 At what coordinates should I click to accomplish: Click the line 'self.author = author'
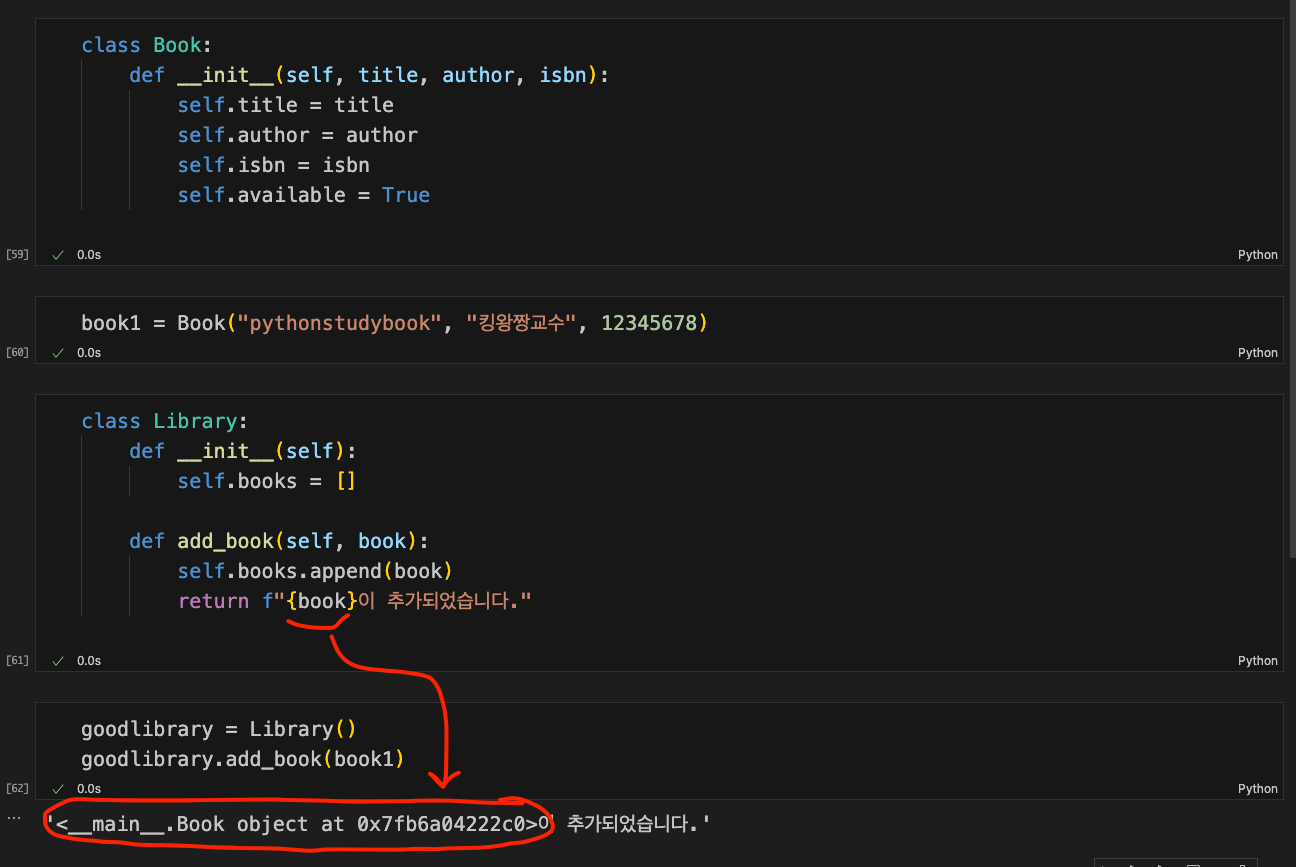pos(298,135)
